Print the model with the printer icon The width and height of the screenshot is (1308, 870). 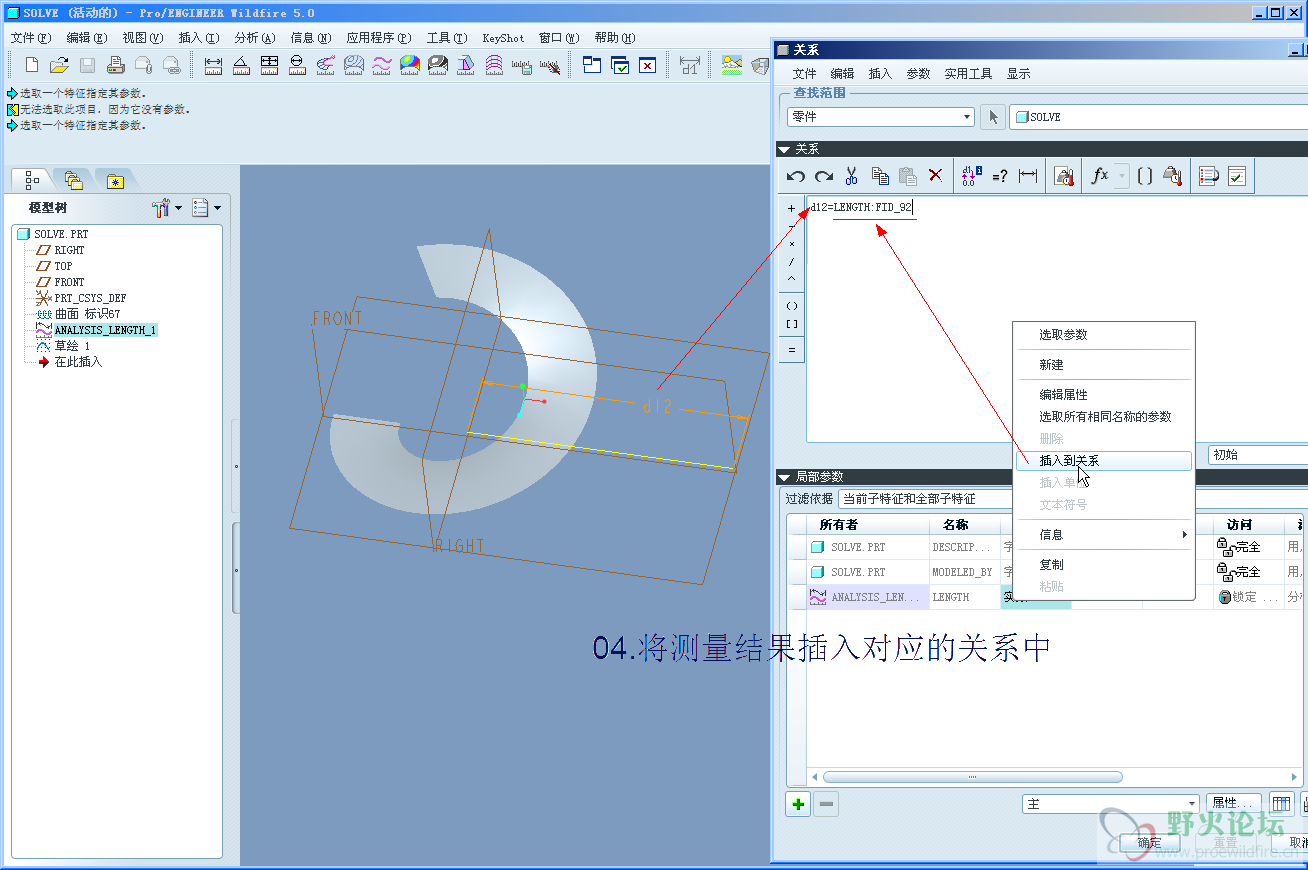[x=115, y=65]
